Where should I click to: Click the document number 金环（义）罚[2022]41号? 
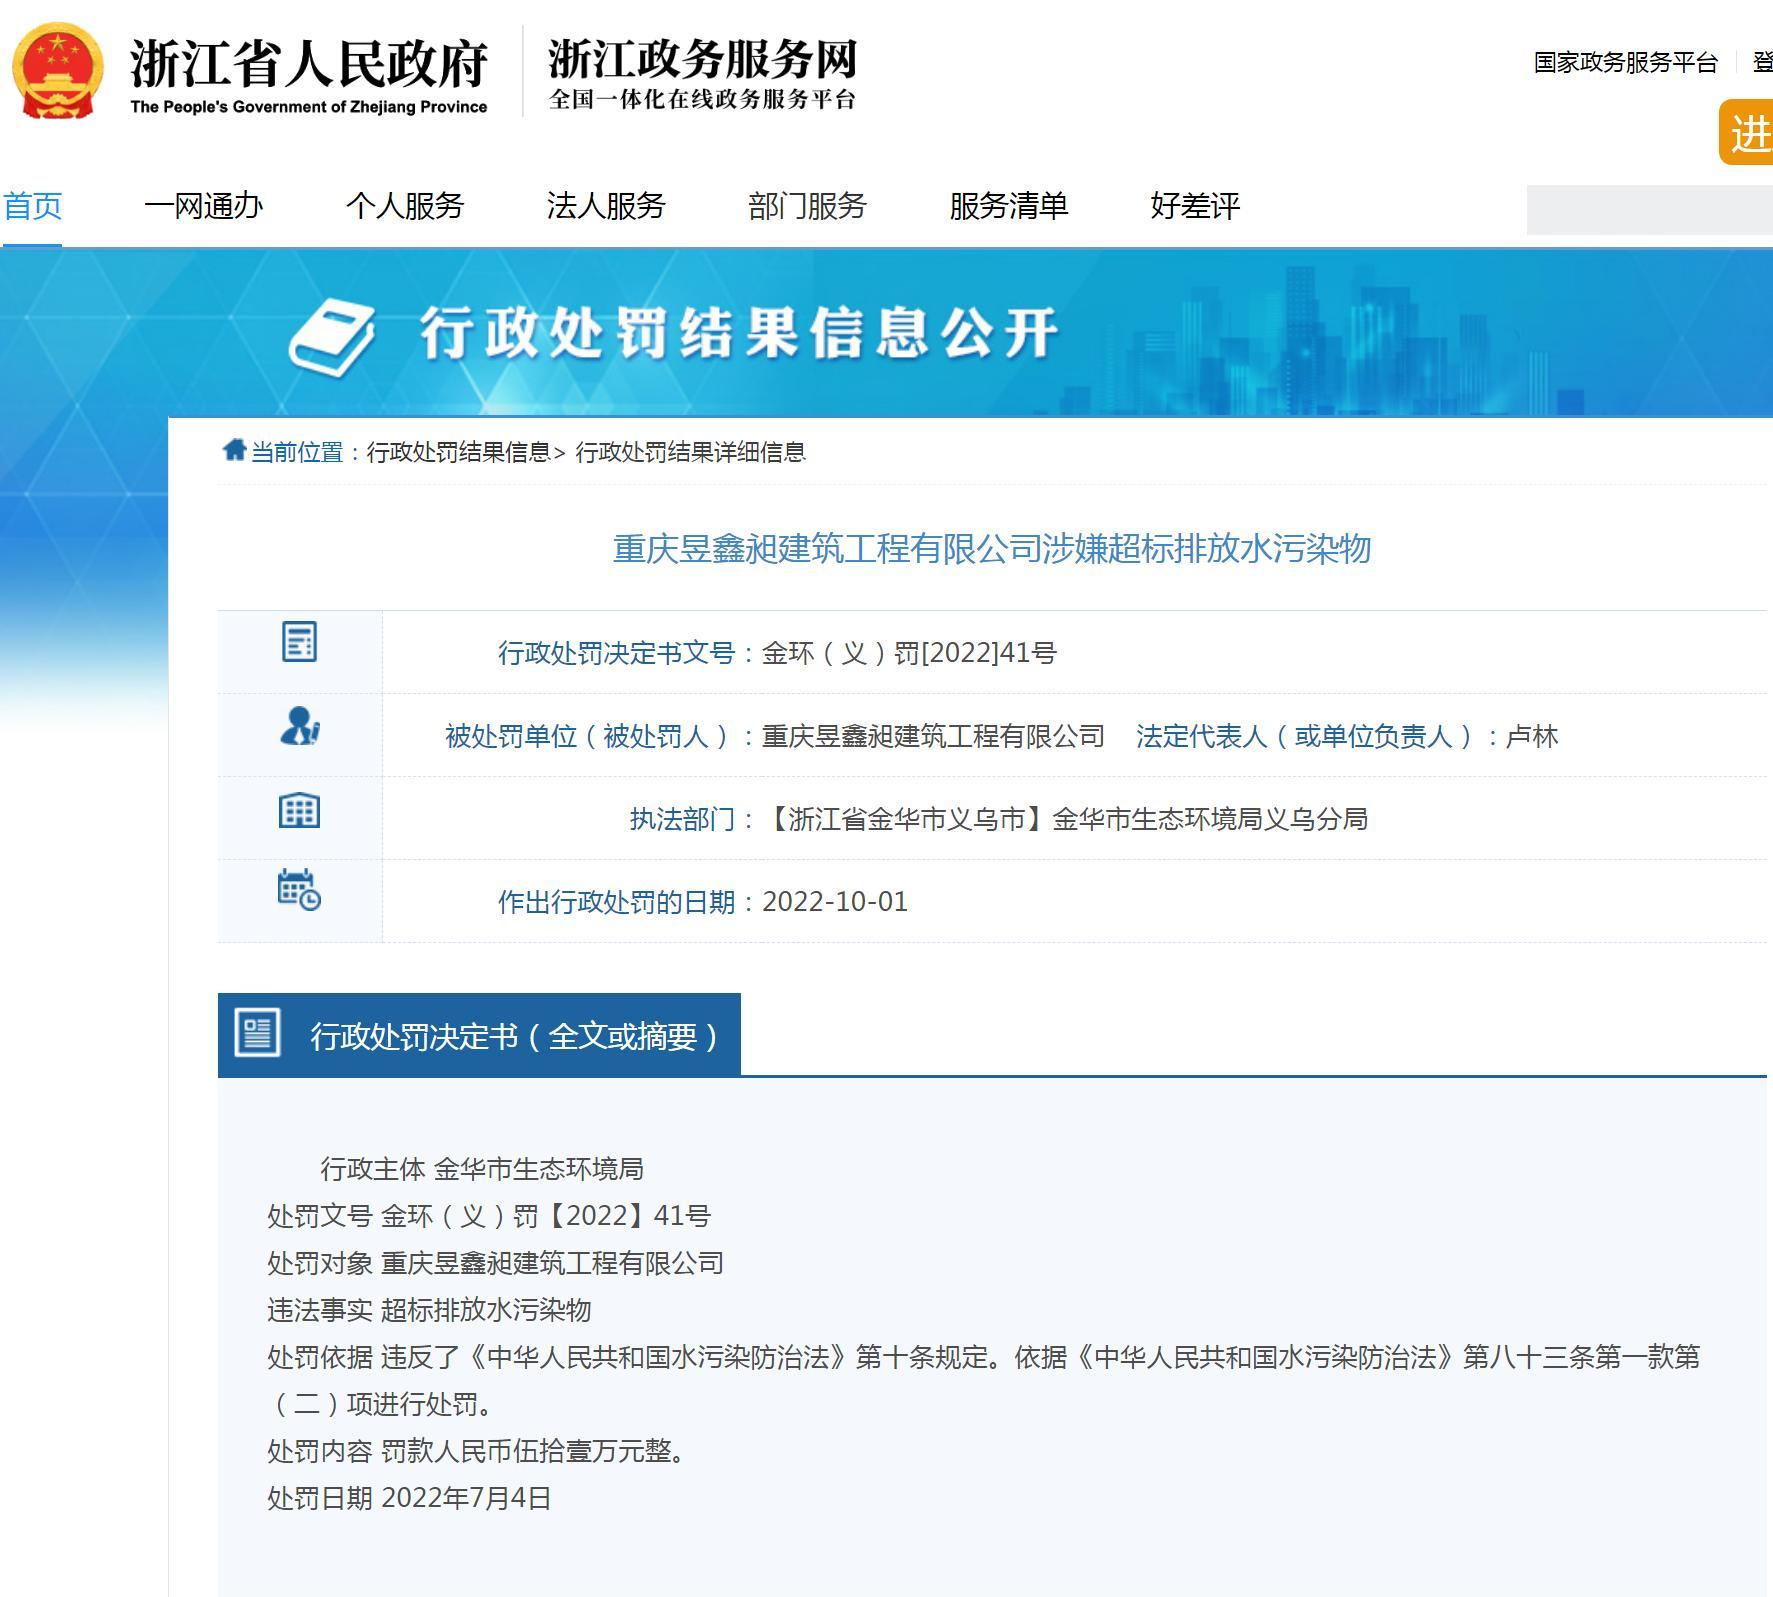click(x=909, y=653)
